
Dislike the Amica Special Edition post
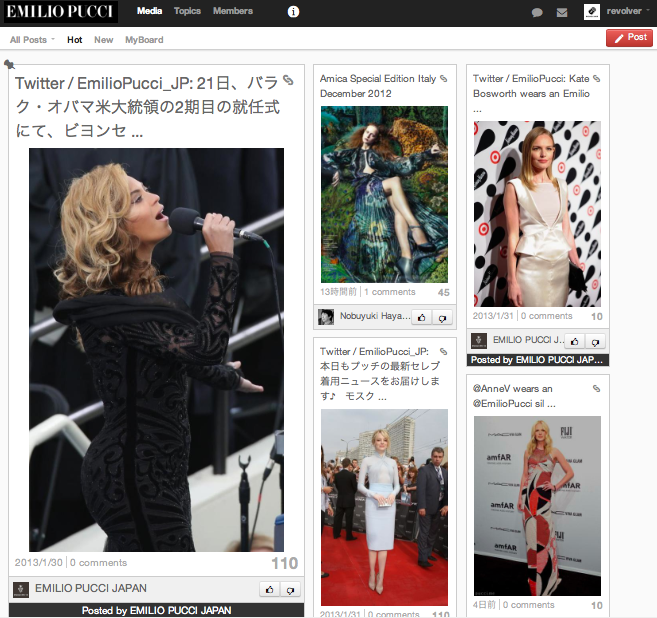tap(442, 318)
